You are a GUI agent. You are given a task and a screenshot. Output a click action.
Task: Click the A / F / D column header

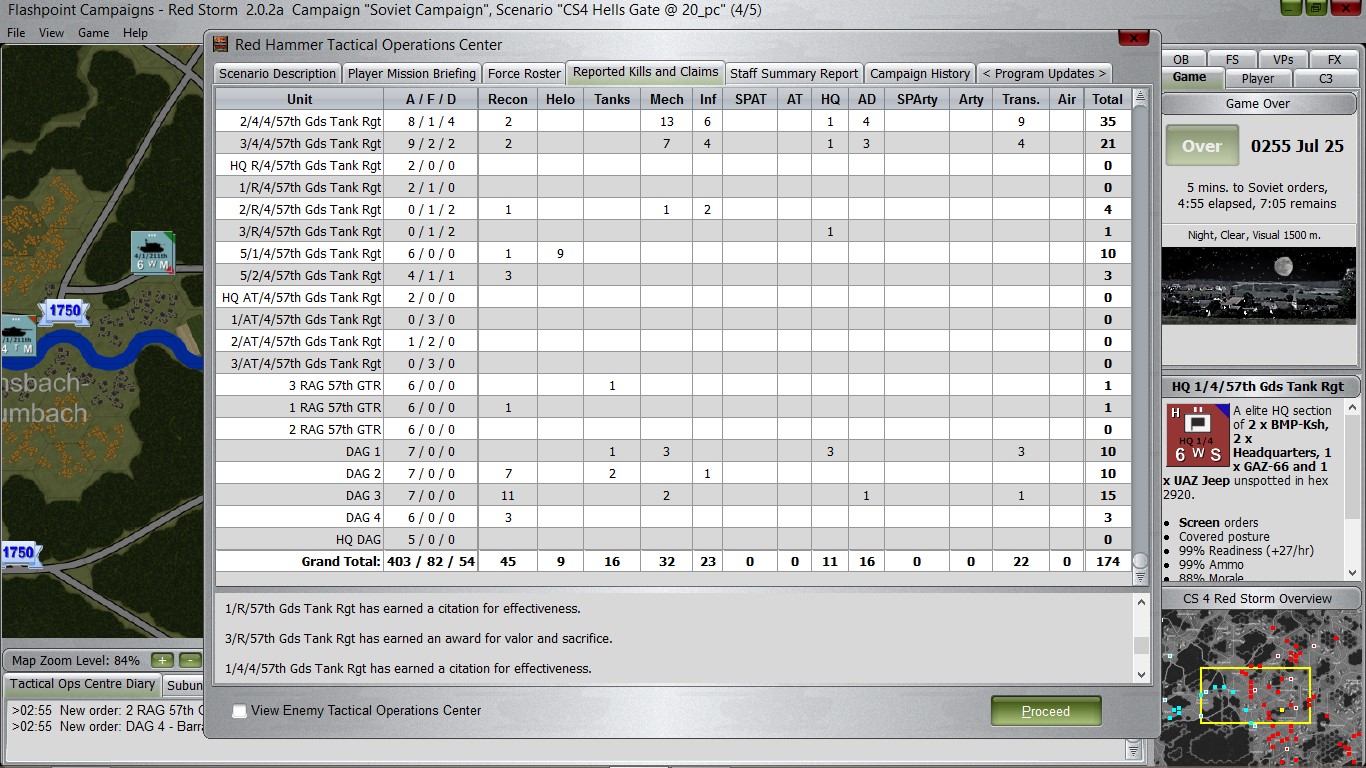pyautogui.click(x=431, y=99)
